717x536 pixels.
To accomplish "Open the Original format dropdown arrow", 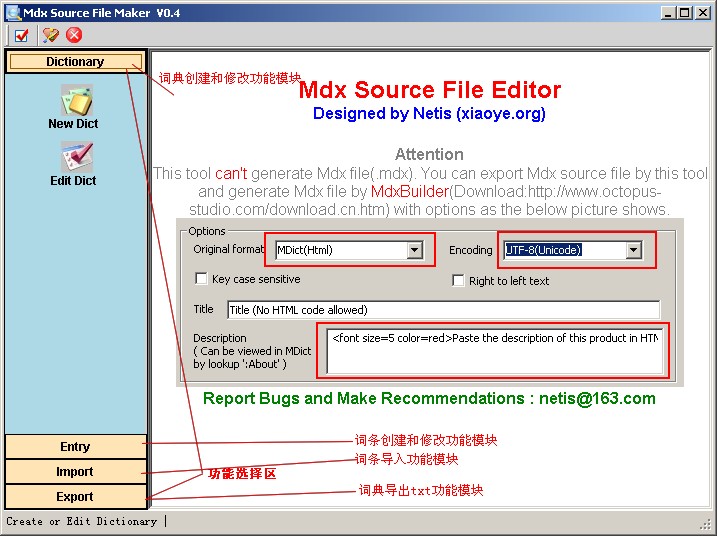I will 414,250.
